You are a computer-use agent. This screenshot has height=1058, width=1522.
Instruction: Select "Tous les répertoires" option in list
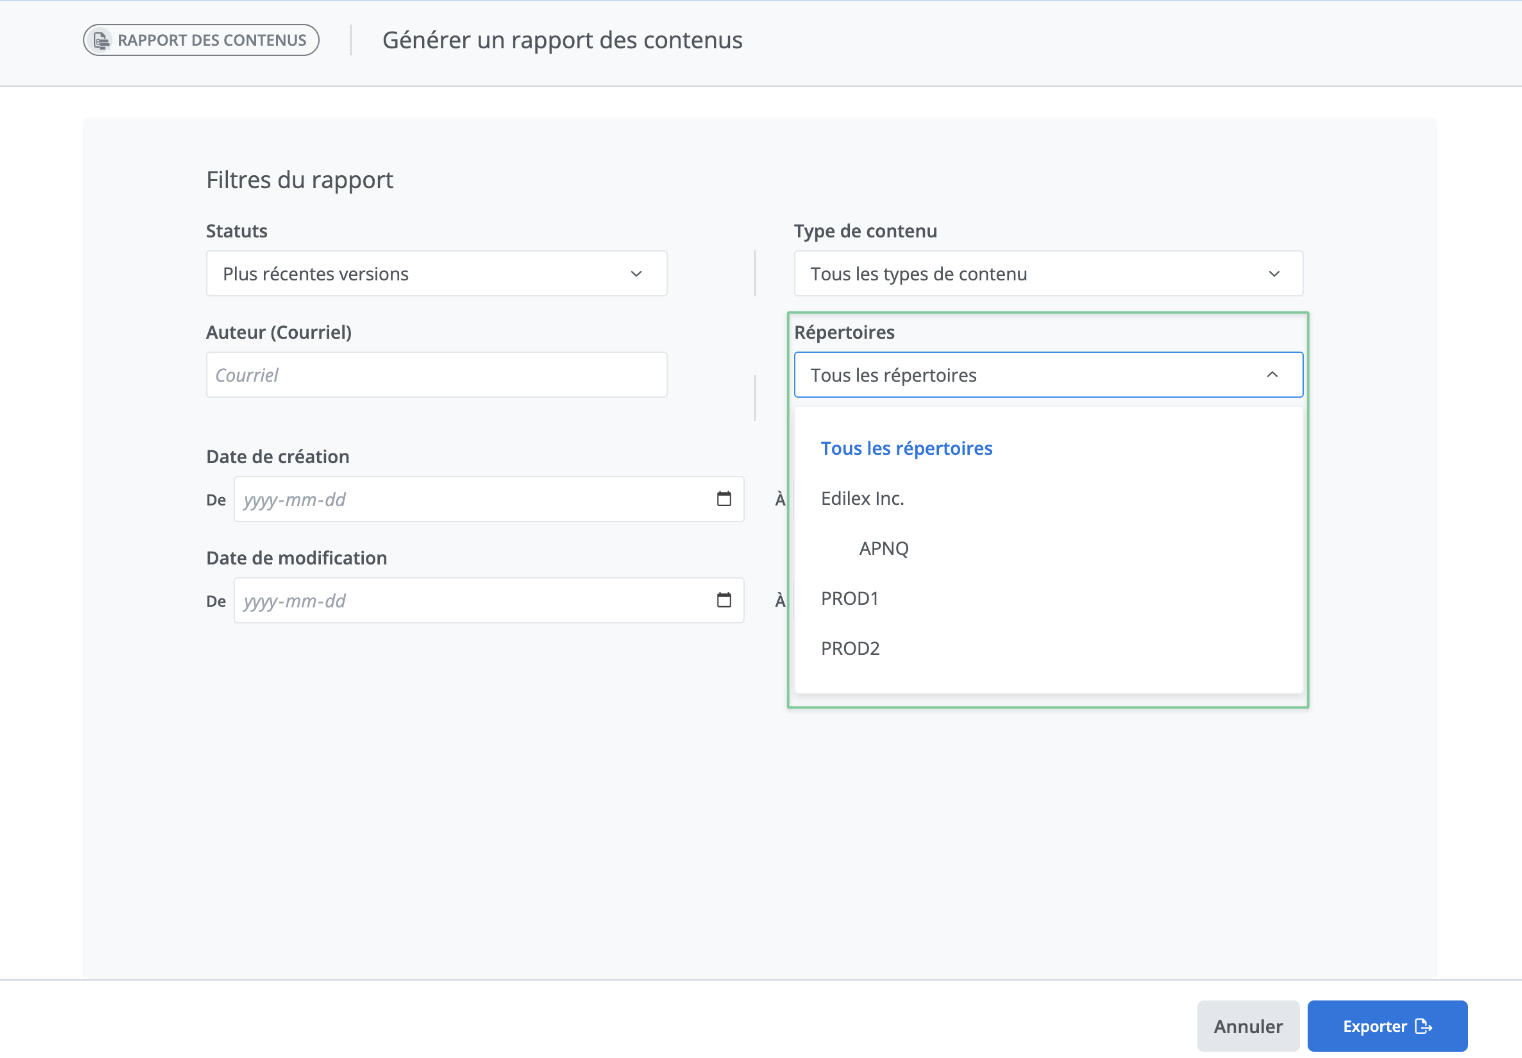point(906,449)
